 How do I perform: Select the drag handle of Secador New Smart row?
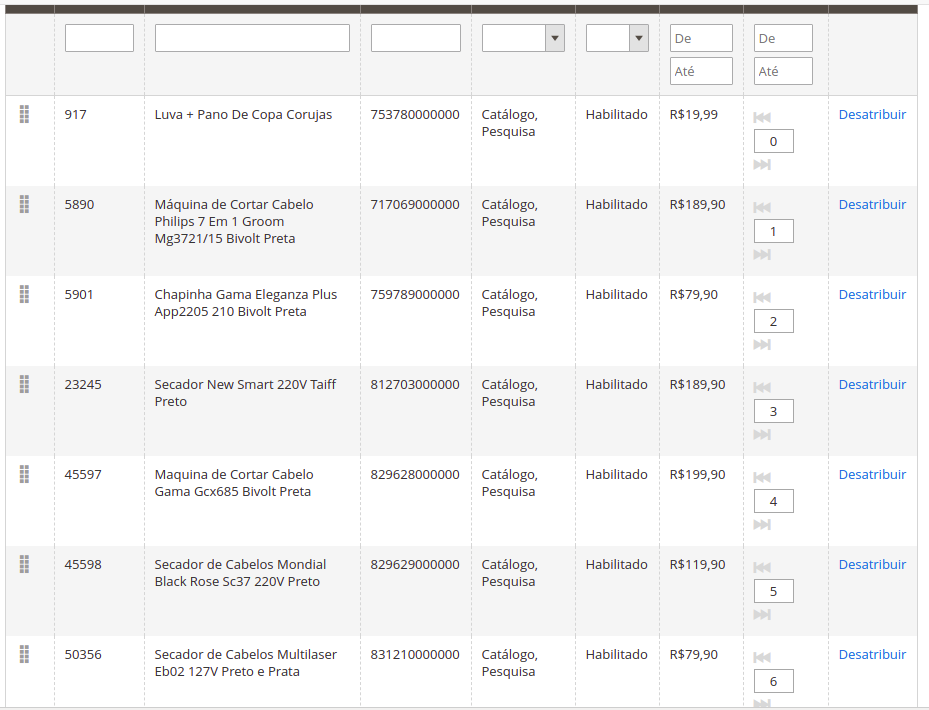tap(25, 384)
